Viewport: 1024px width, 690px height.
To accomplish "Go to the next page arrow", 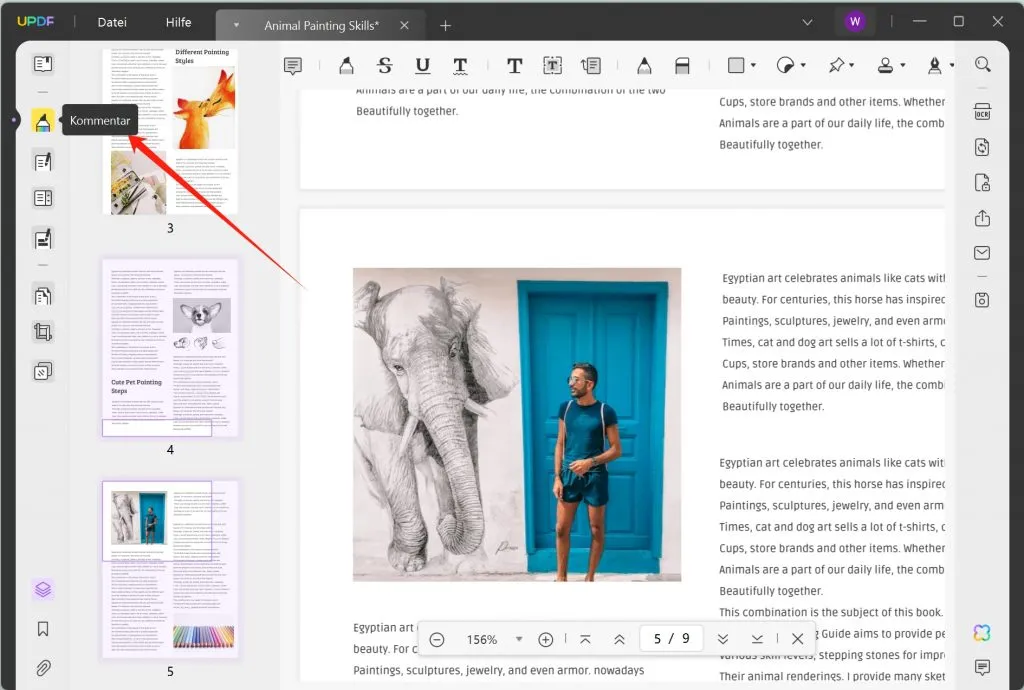I will (722, 640).
